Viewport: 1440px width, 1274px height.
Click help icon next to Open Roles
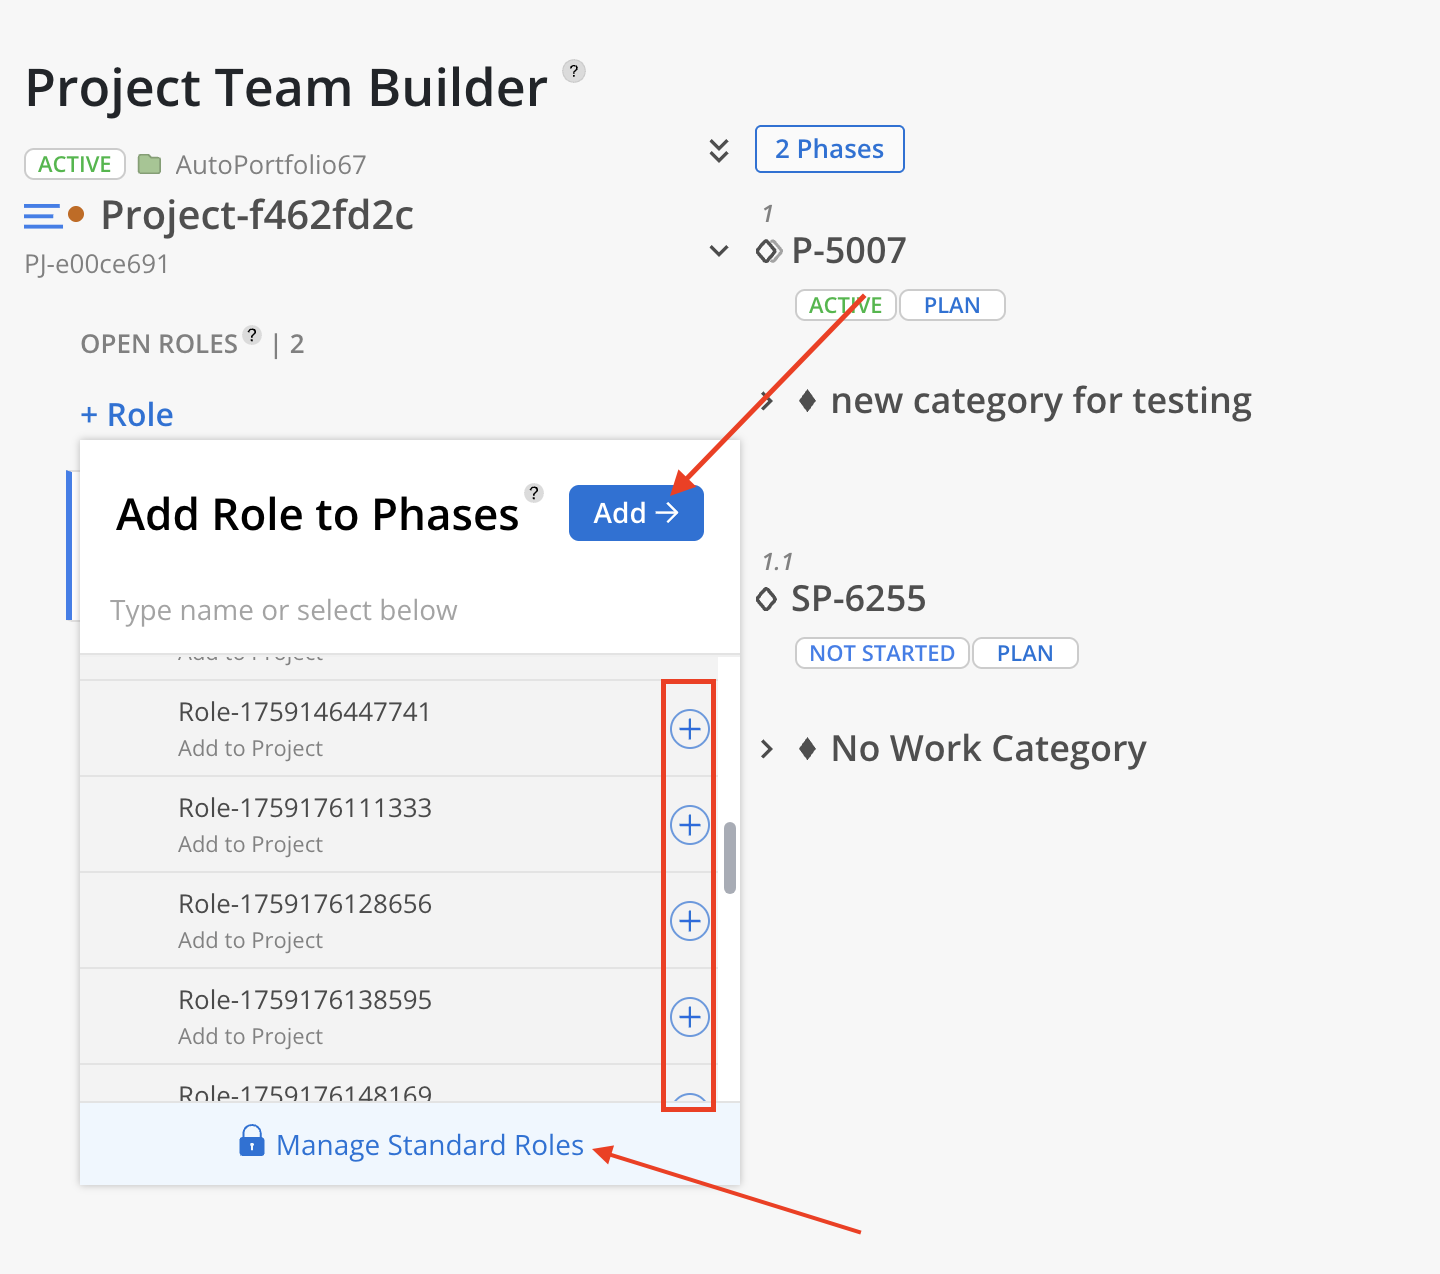pos(252,335)
